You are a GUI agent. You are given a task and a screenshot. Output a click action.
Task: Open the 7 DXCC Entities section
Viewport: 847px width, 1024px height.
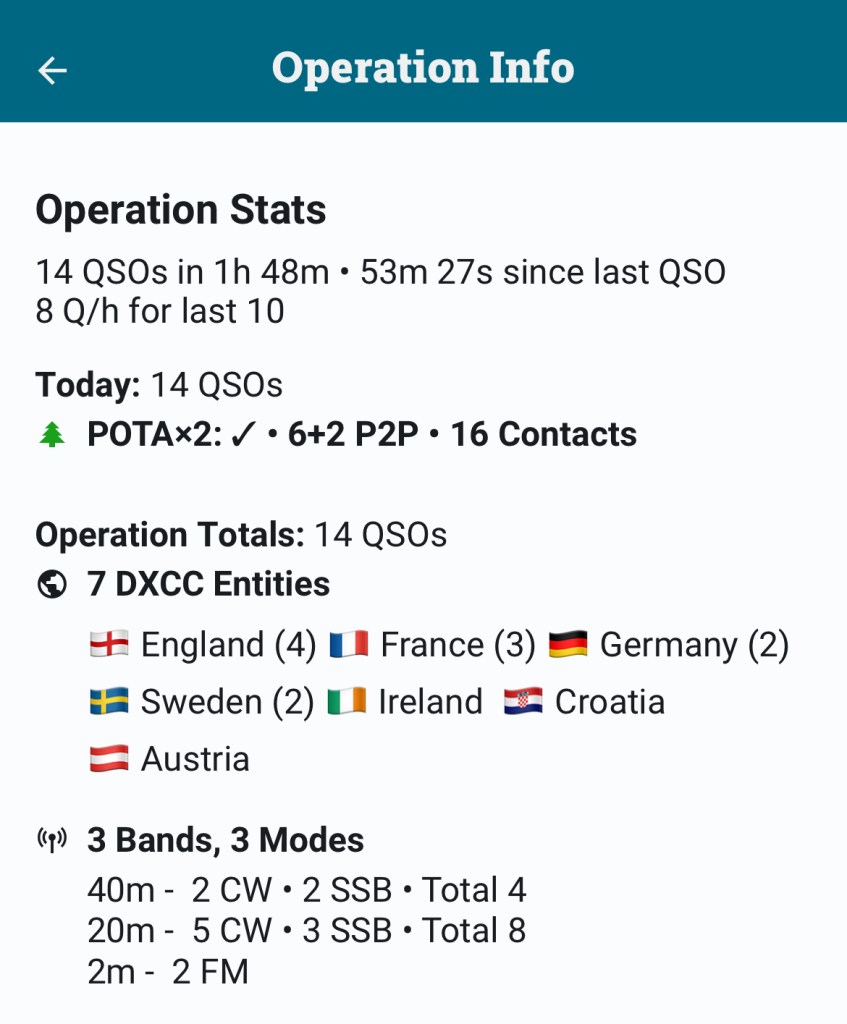(208, 584)
